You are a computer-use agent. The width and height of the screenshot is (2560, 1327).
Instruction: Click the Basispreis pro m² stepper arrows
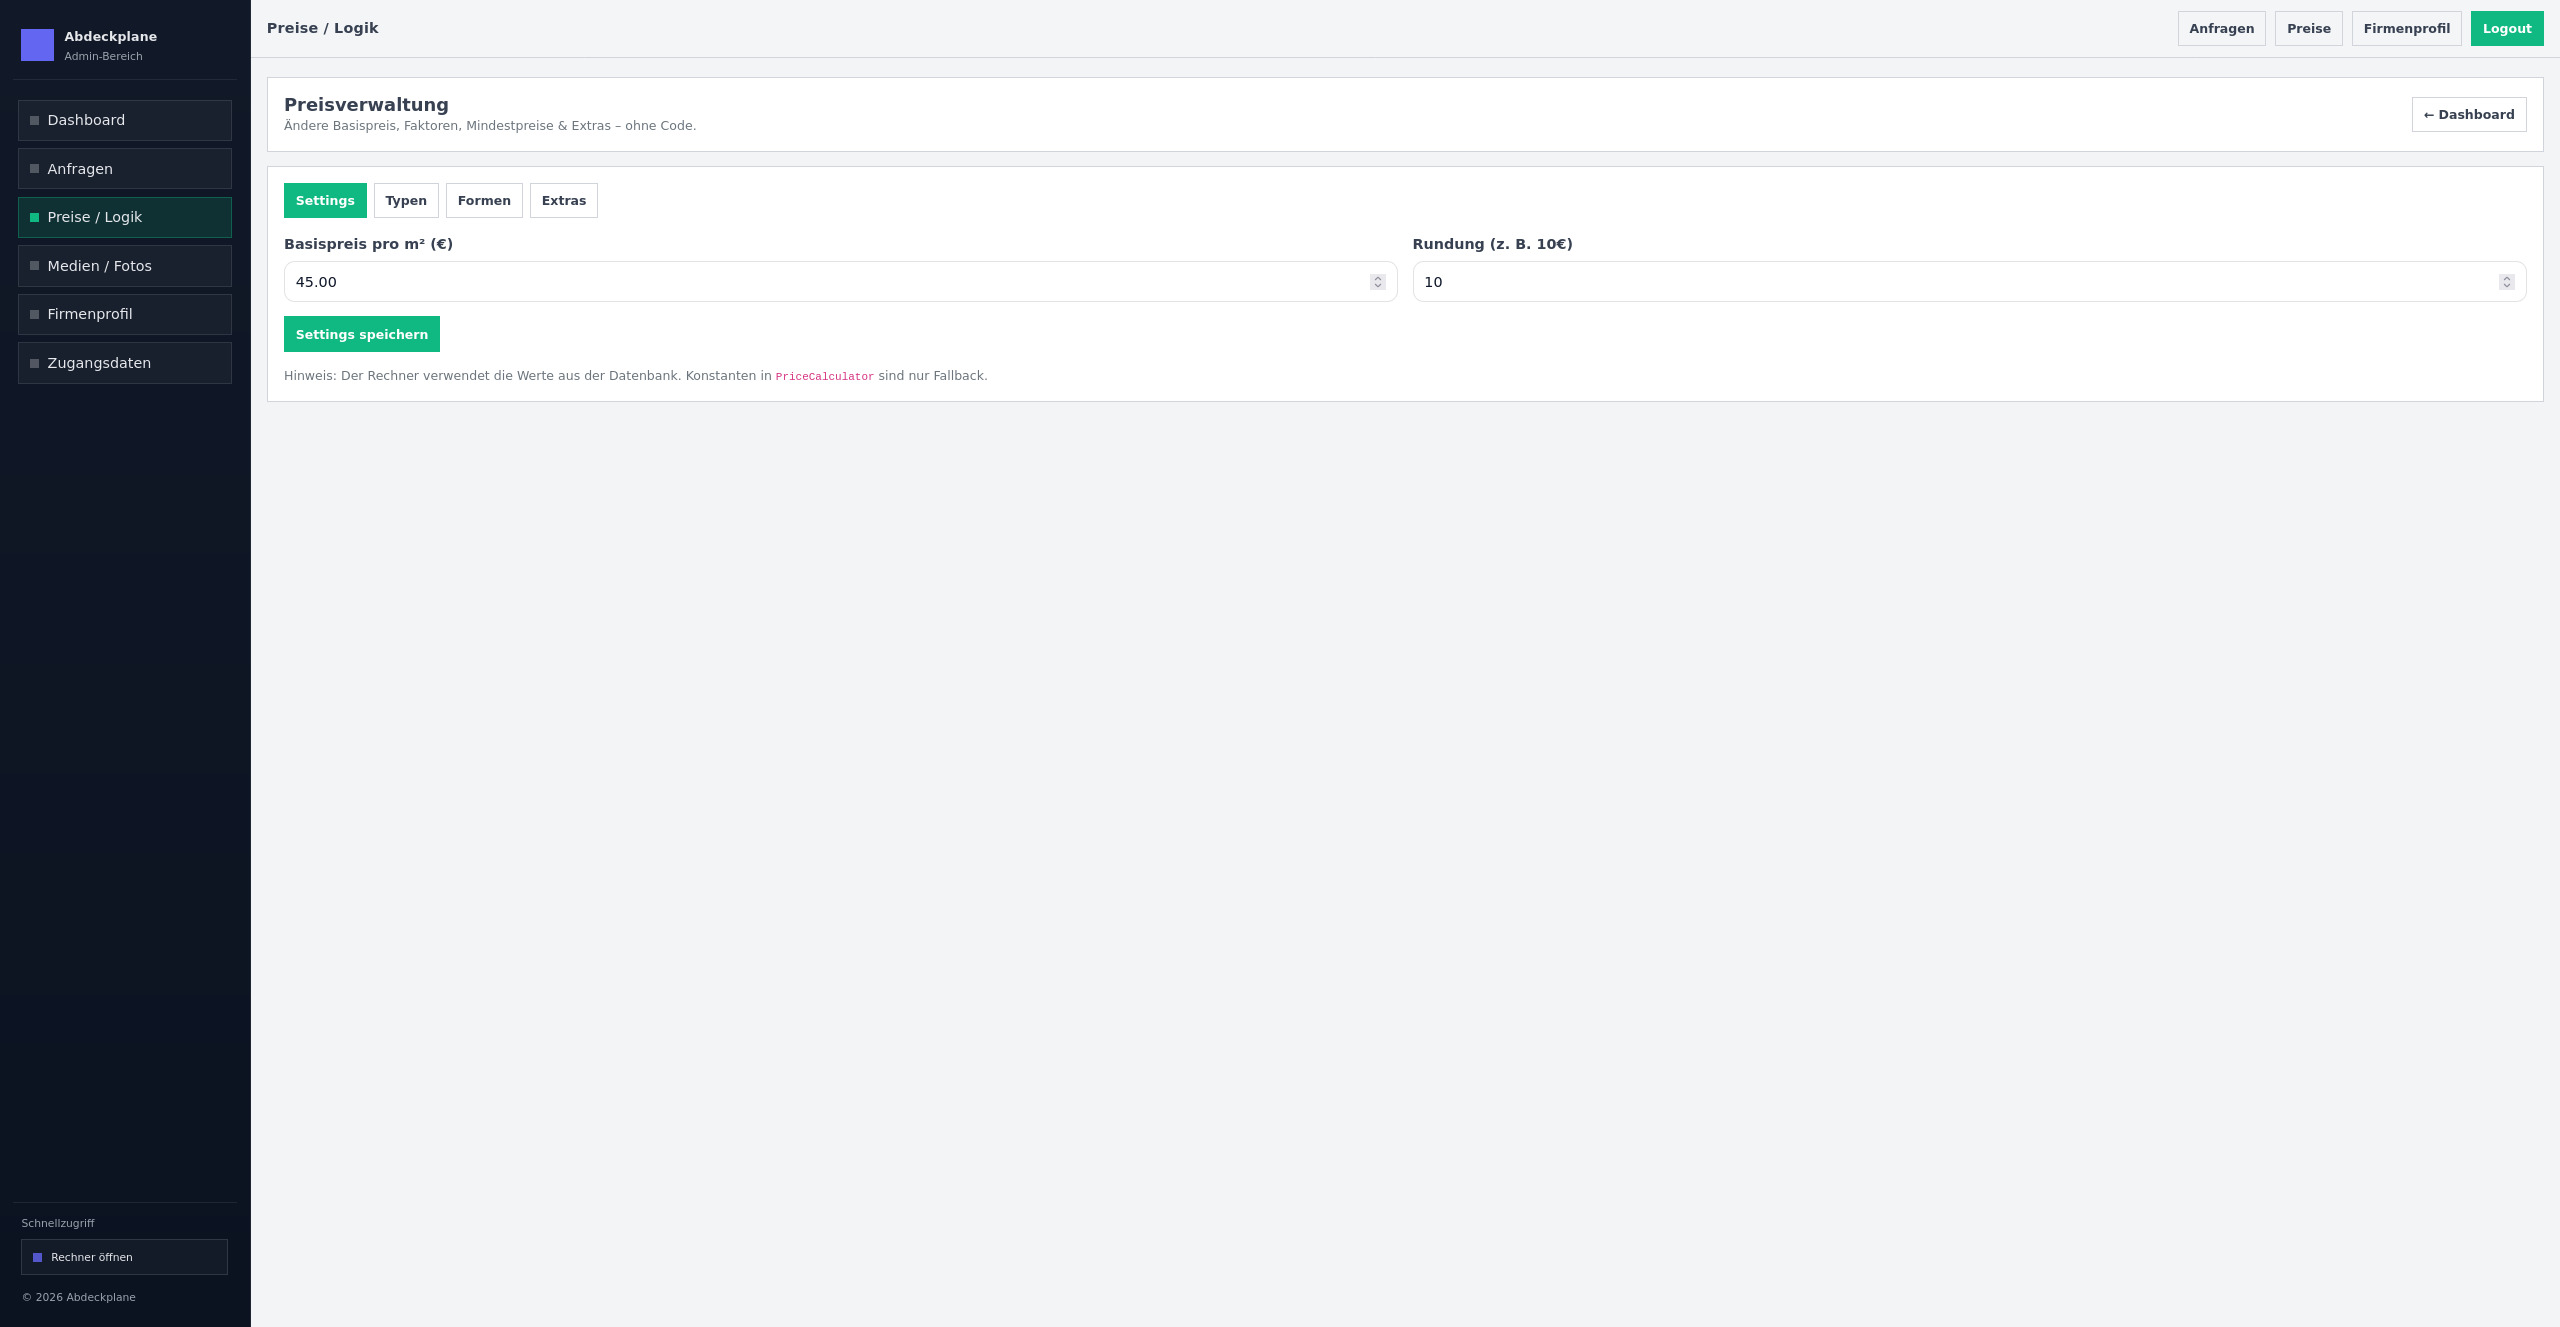pyautogui.click(x=1377, y=282)
